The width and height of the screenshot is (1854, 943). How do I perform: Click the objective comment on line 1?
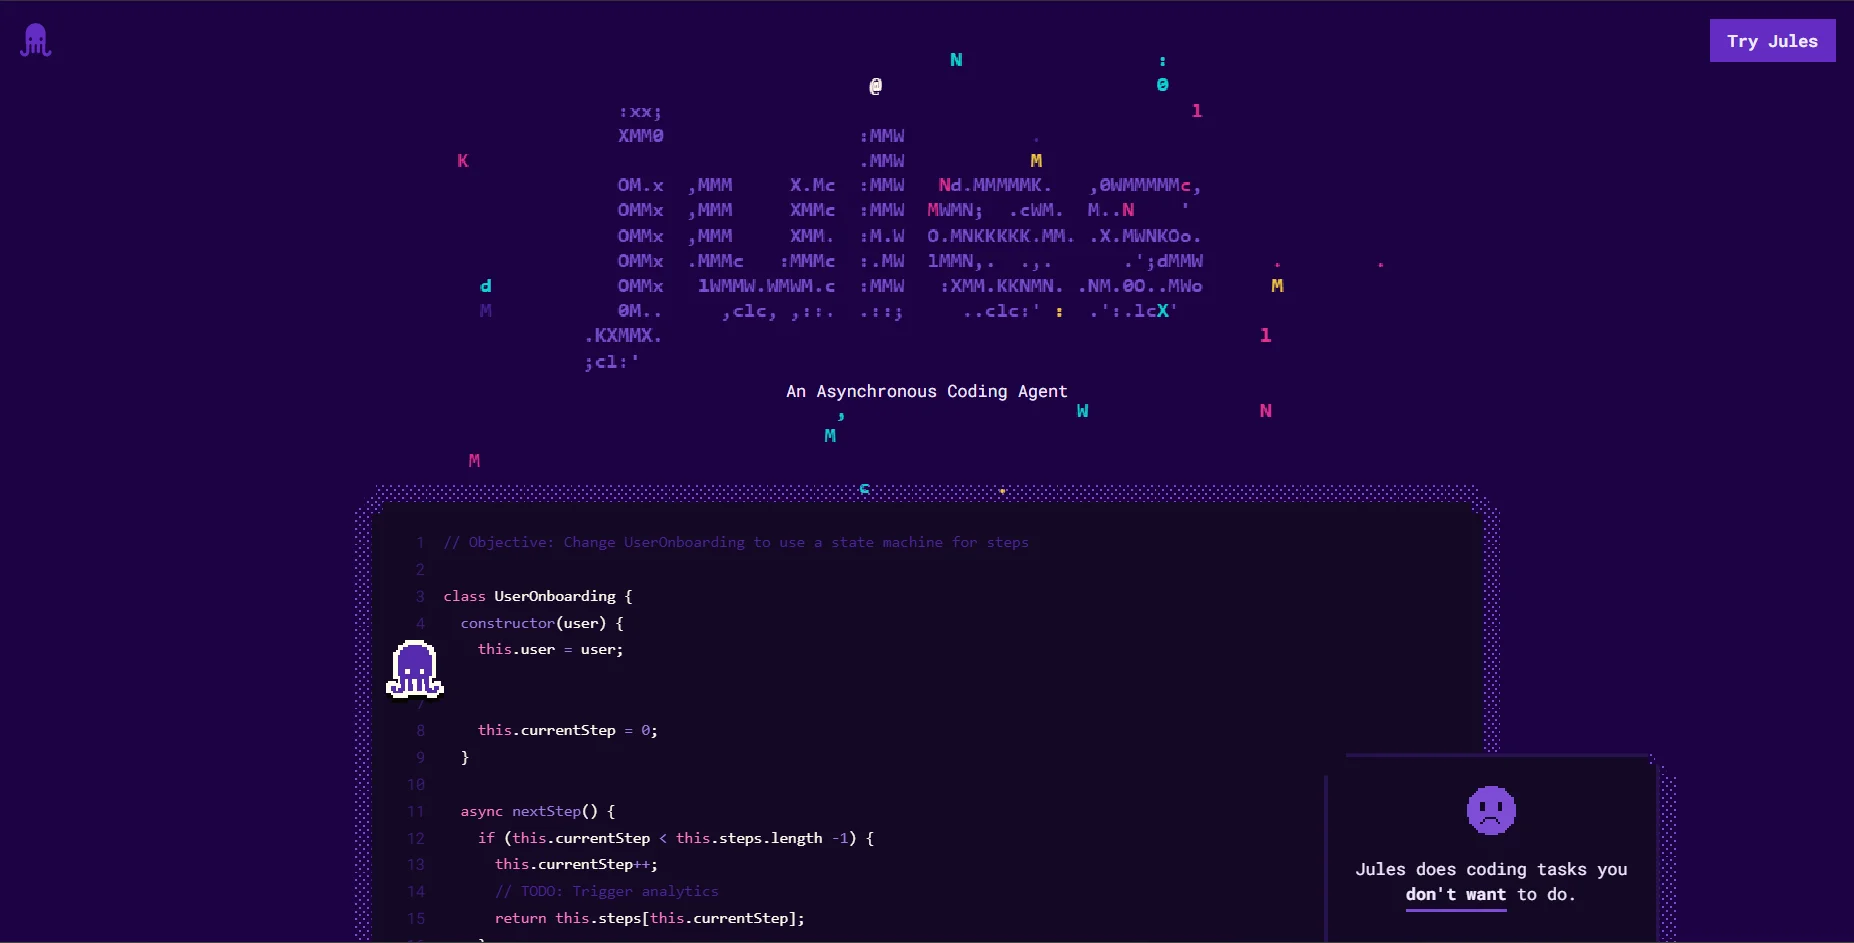[736, 542]
